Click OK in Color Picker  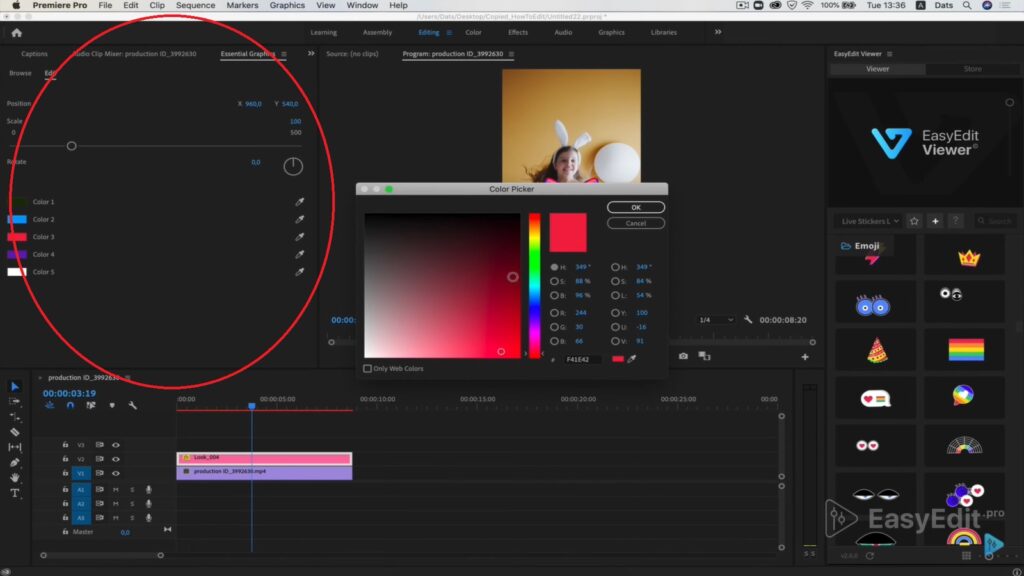[636, 207]
